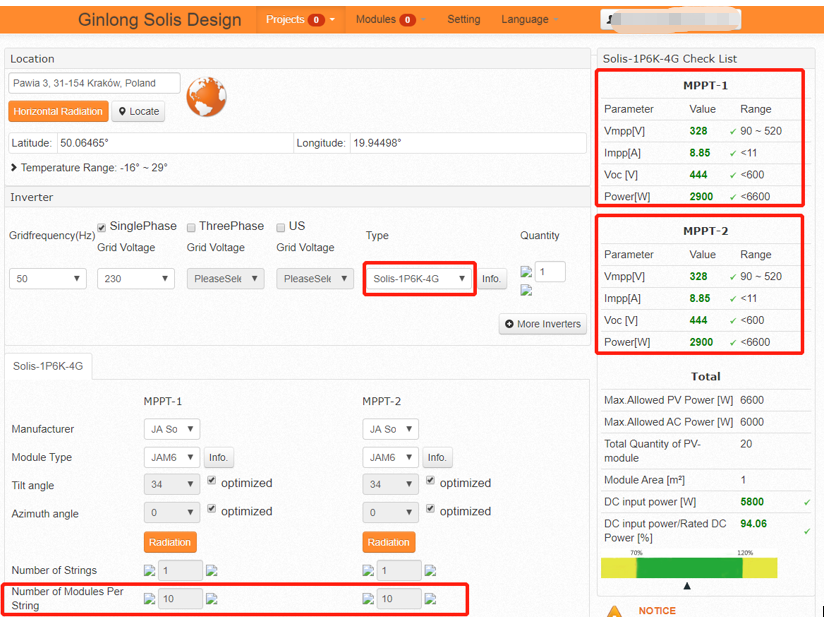Open MPPT-1 tilt angle 34 dropdown
Viewport: 827px width, 629px height.
click(x=172, y=484)
